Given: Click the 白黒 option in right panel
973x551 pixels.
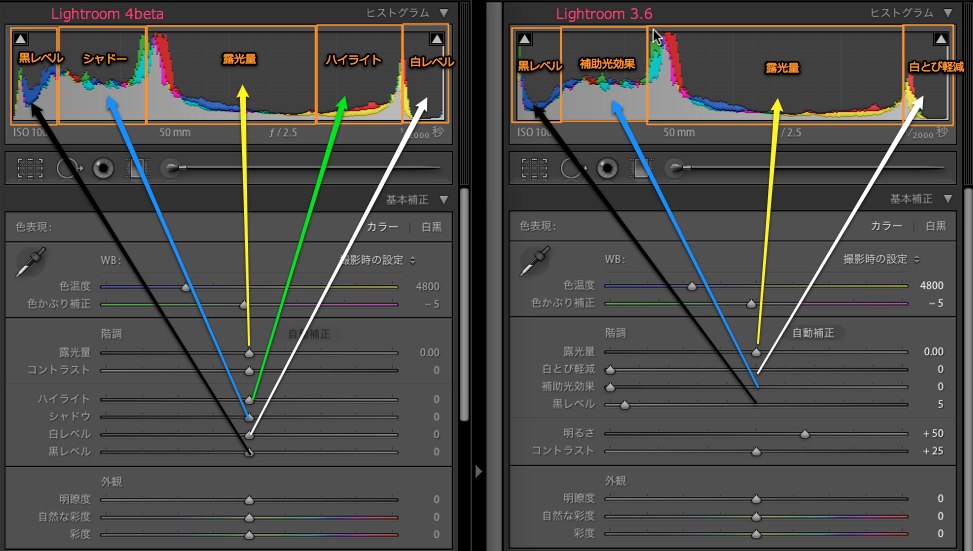Looking at the screenshot, I should pyautogui.click(x=936, y=227).
